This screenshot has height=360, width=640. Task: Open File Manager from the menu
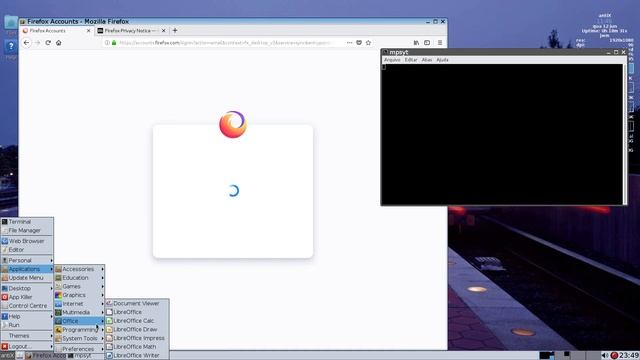pos(27,231)
